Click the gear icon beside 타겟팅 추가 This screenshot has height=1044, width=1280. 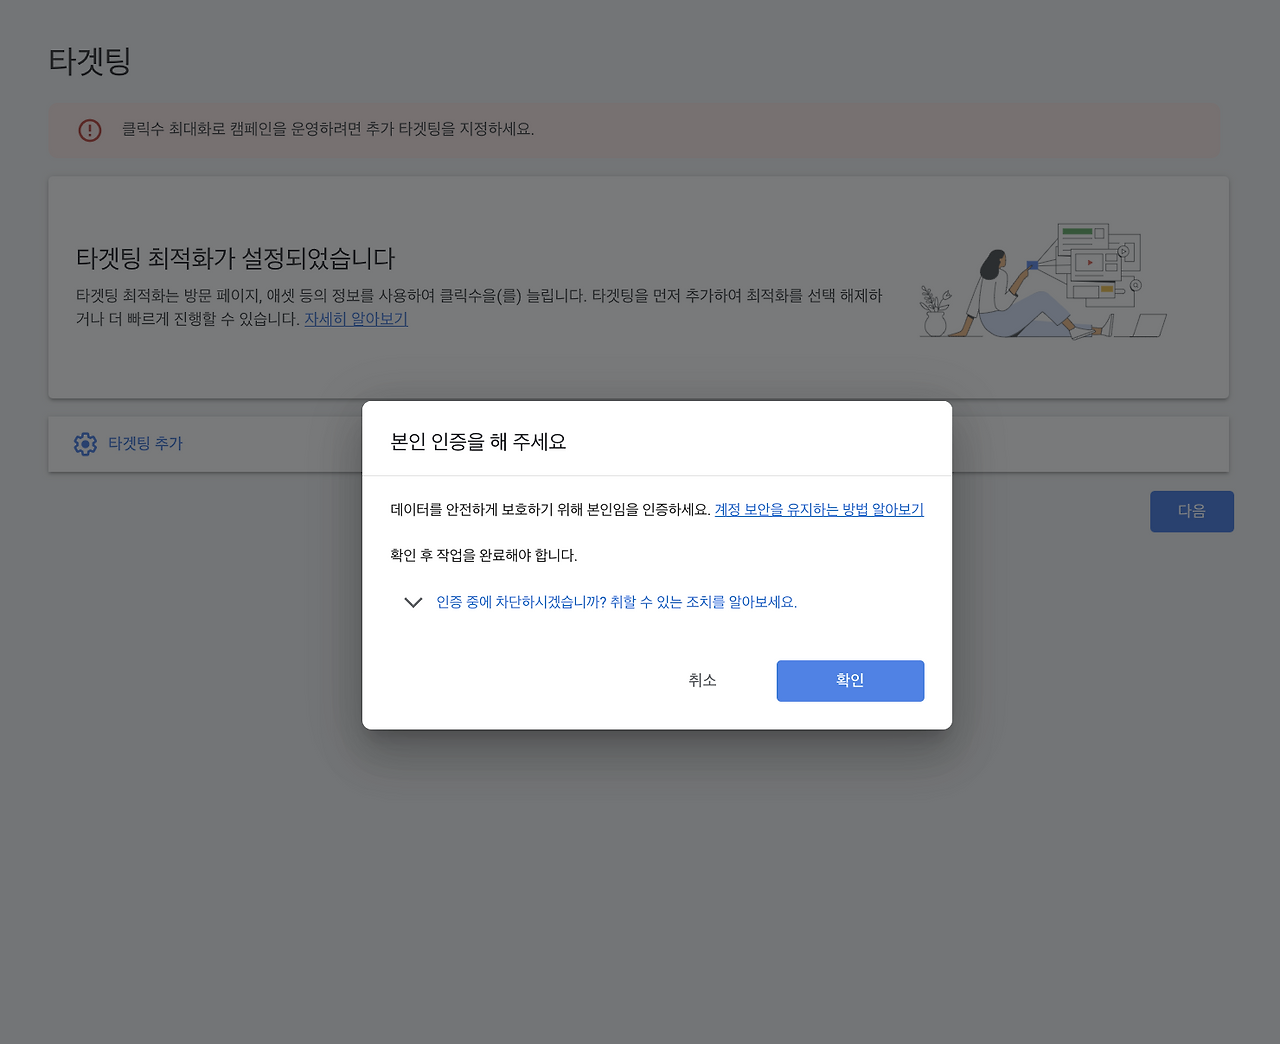click(86, 443)
